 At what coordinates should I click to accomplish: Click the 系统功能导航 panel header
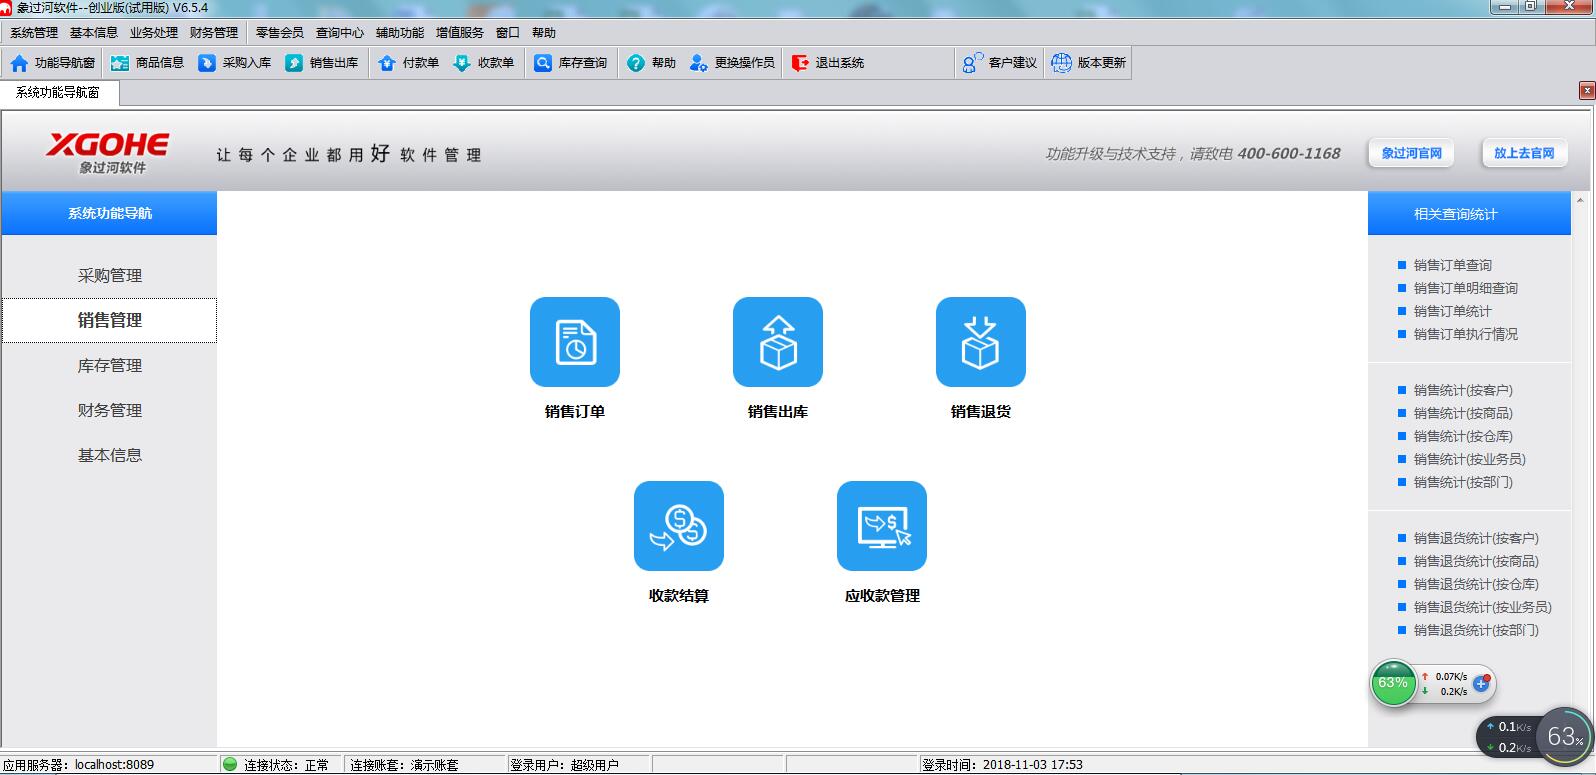pyautogui.click(x=109, y=213)
